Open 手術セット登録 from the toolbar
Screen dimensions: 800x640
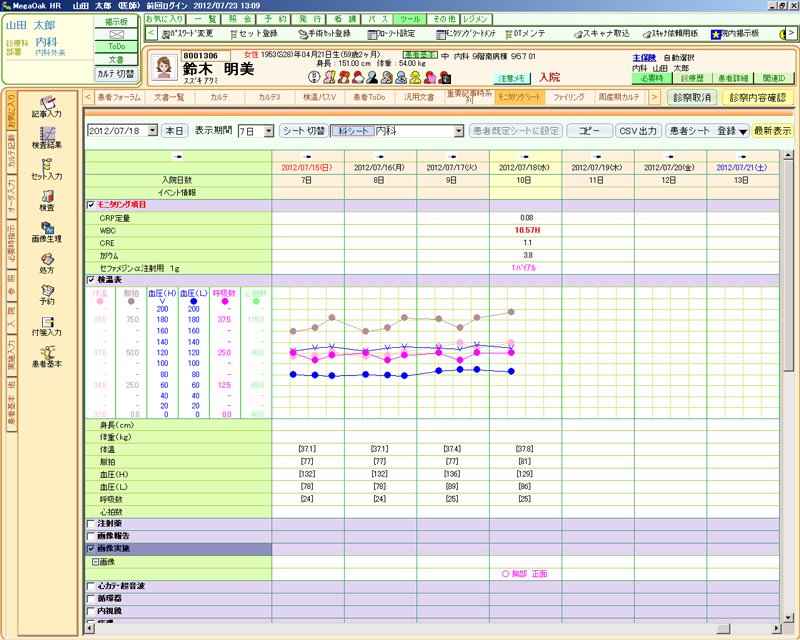(x=325, y=34)
